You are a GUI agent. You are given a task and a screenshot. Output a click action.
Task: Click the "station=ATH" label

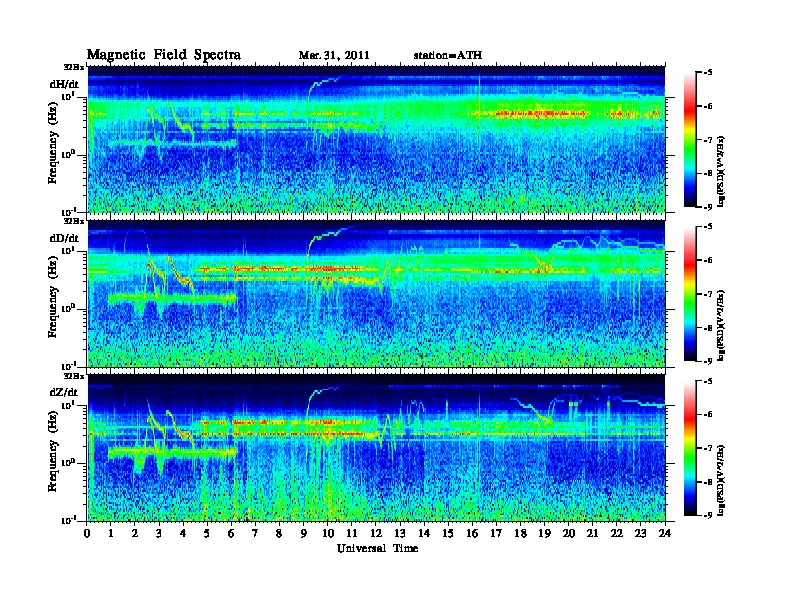pos(448,56)
